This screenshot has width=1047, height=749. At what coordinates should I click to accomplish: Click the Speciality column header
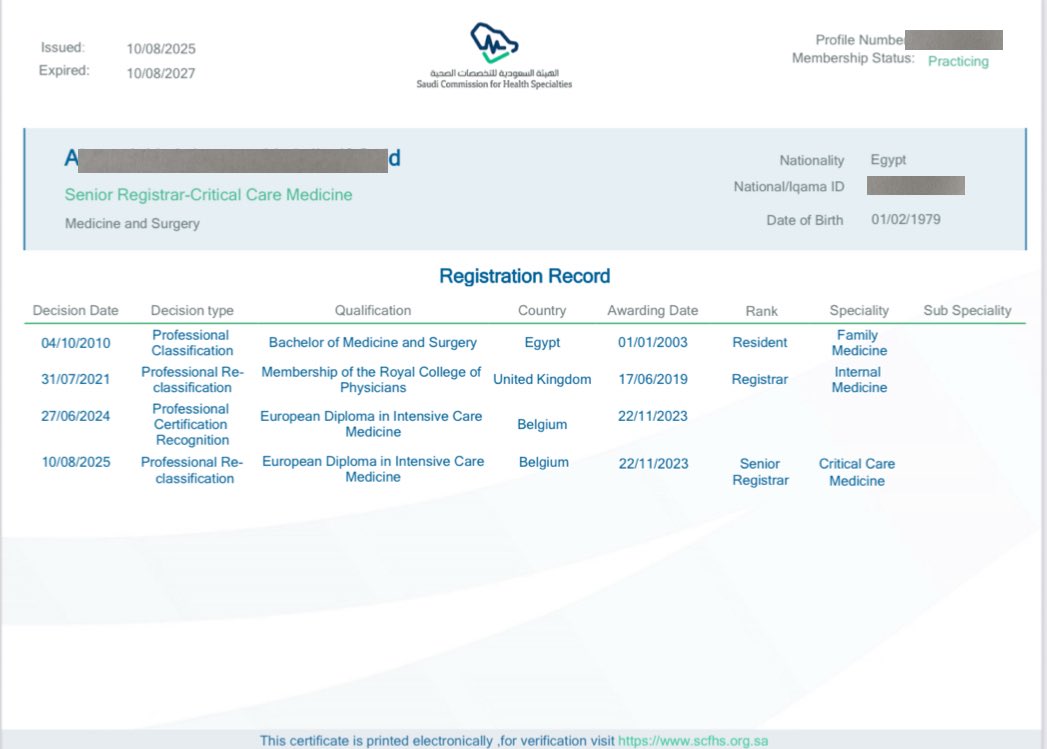click(859, 310)
